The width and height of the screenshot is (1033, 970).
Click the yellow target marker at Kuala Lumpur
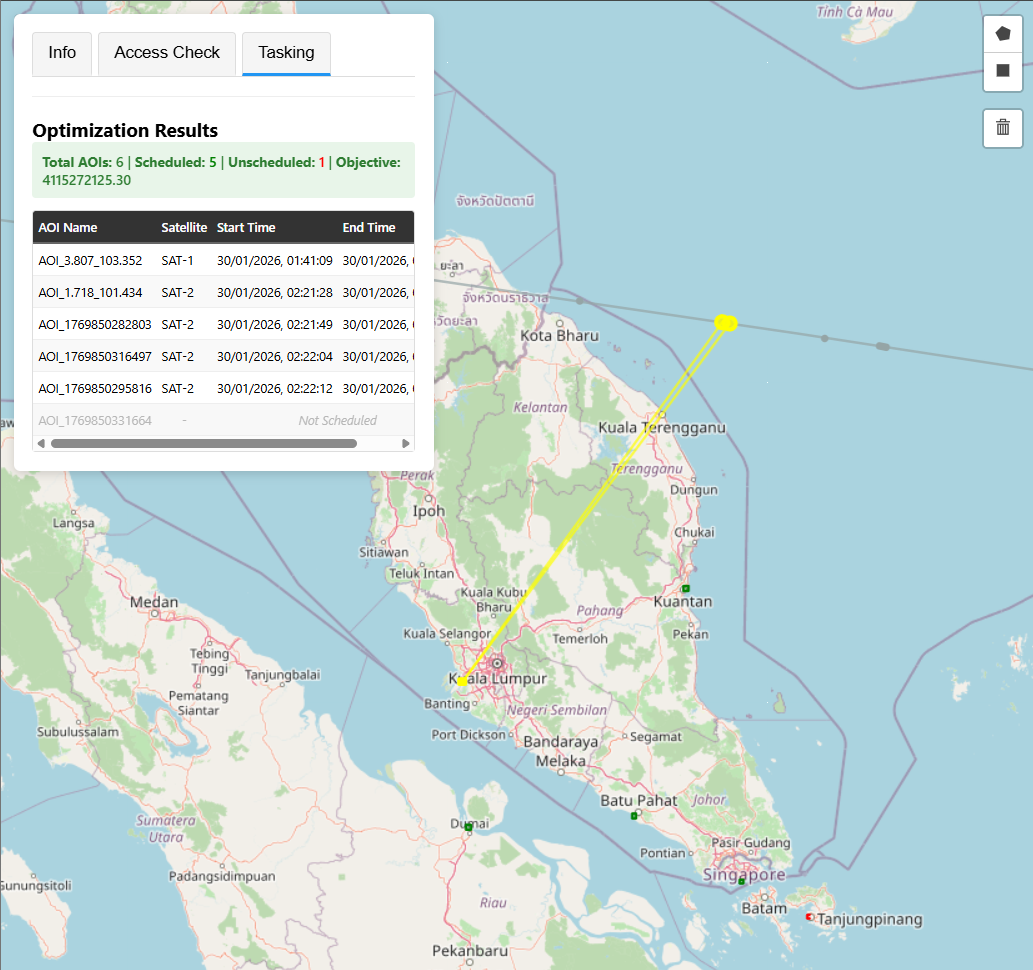coord(463,681)
